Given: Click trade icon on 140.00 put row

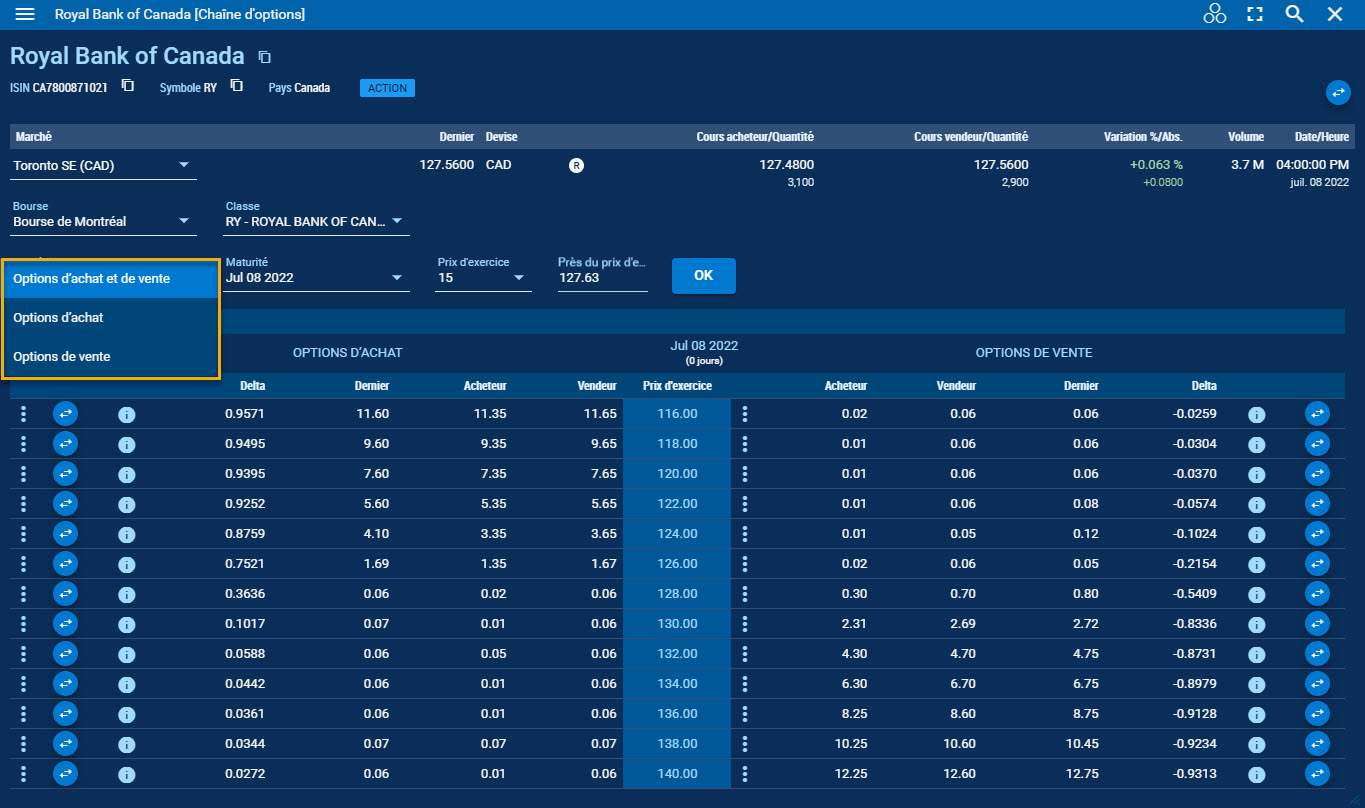Looking at the screenshot, I should [1317, 774].
